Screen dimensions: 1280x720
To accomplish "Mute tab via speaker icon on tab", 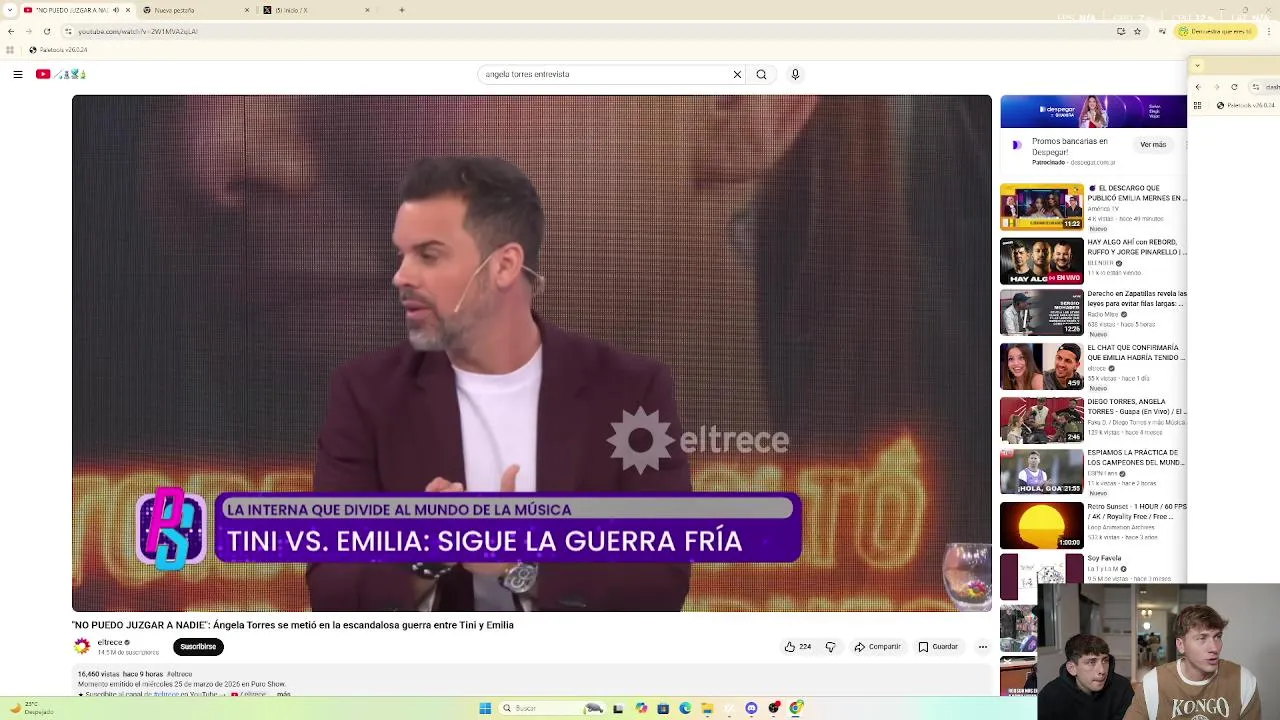I will (116, 10).
